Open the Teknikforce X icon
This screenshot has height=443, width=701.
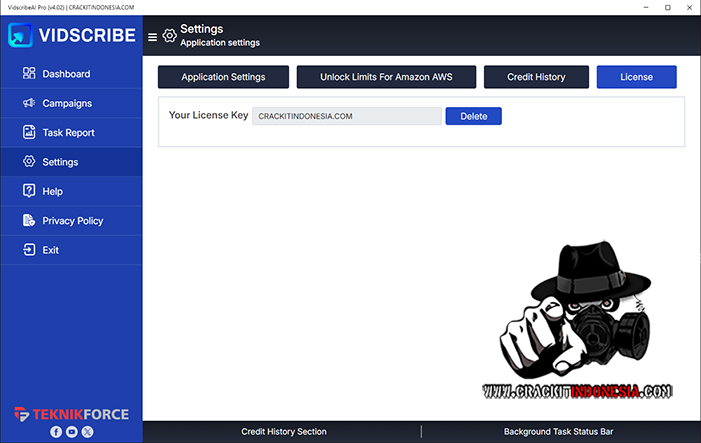(88, 432)
